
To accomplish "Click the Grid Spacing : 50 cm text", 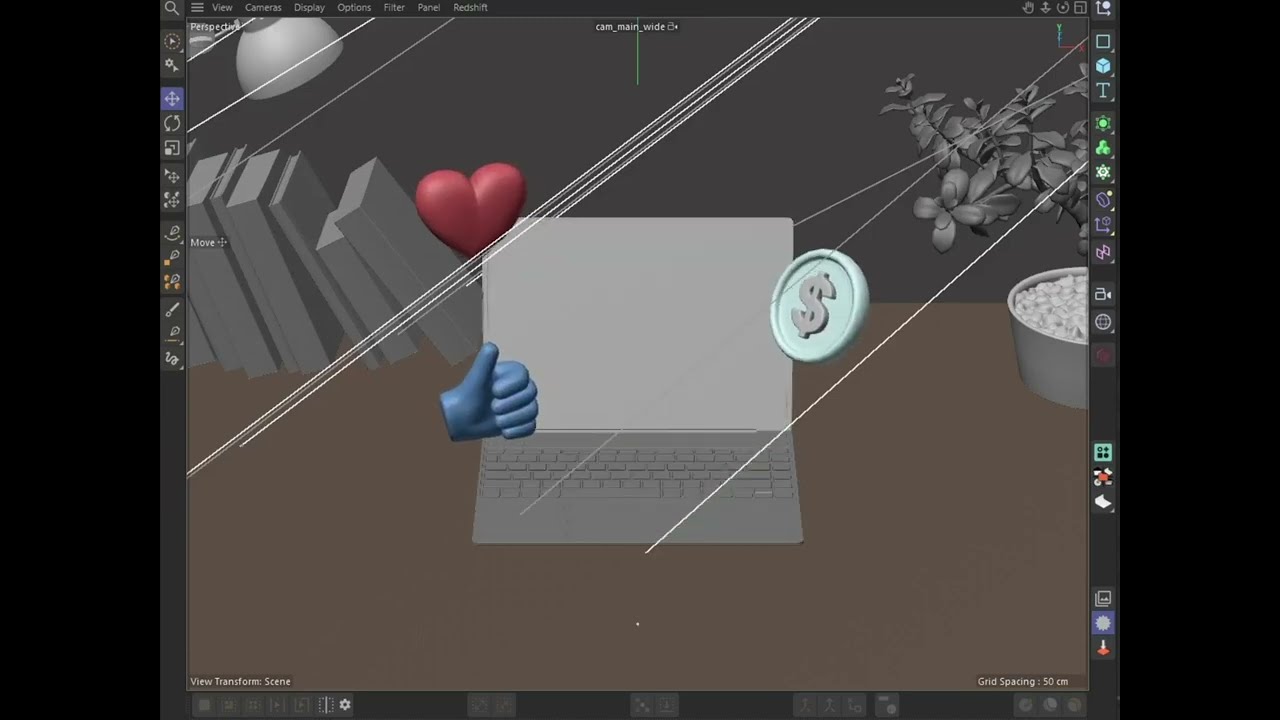I will coord(1023,681).
